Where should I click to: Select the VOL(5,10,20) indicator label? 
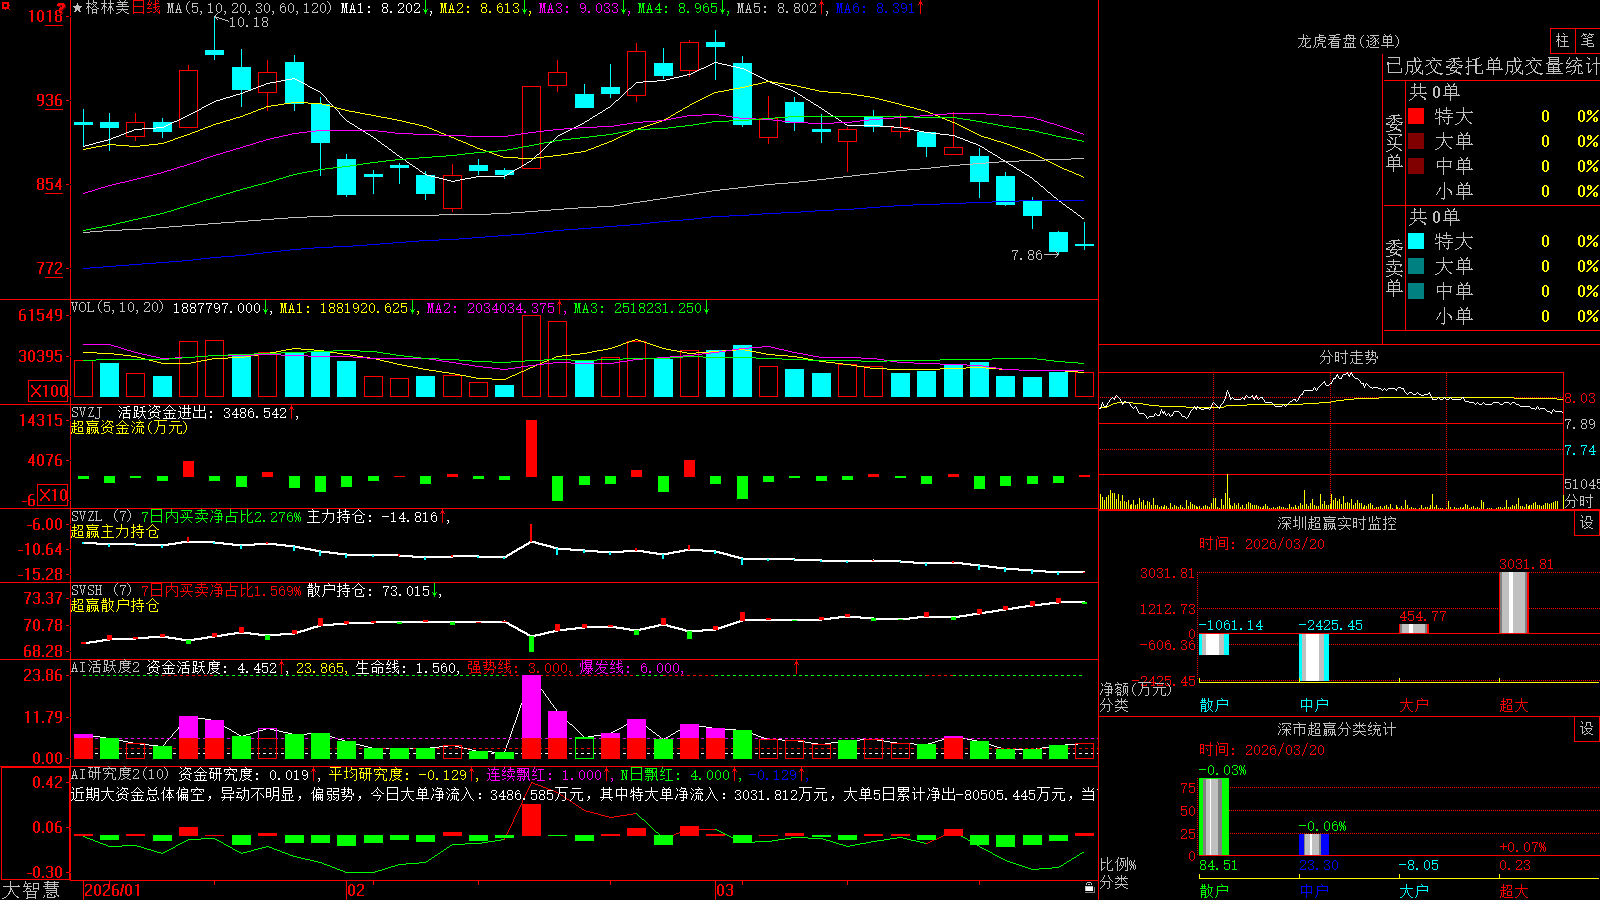[117, 308]
